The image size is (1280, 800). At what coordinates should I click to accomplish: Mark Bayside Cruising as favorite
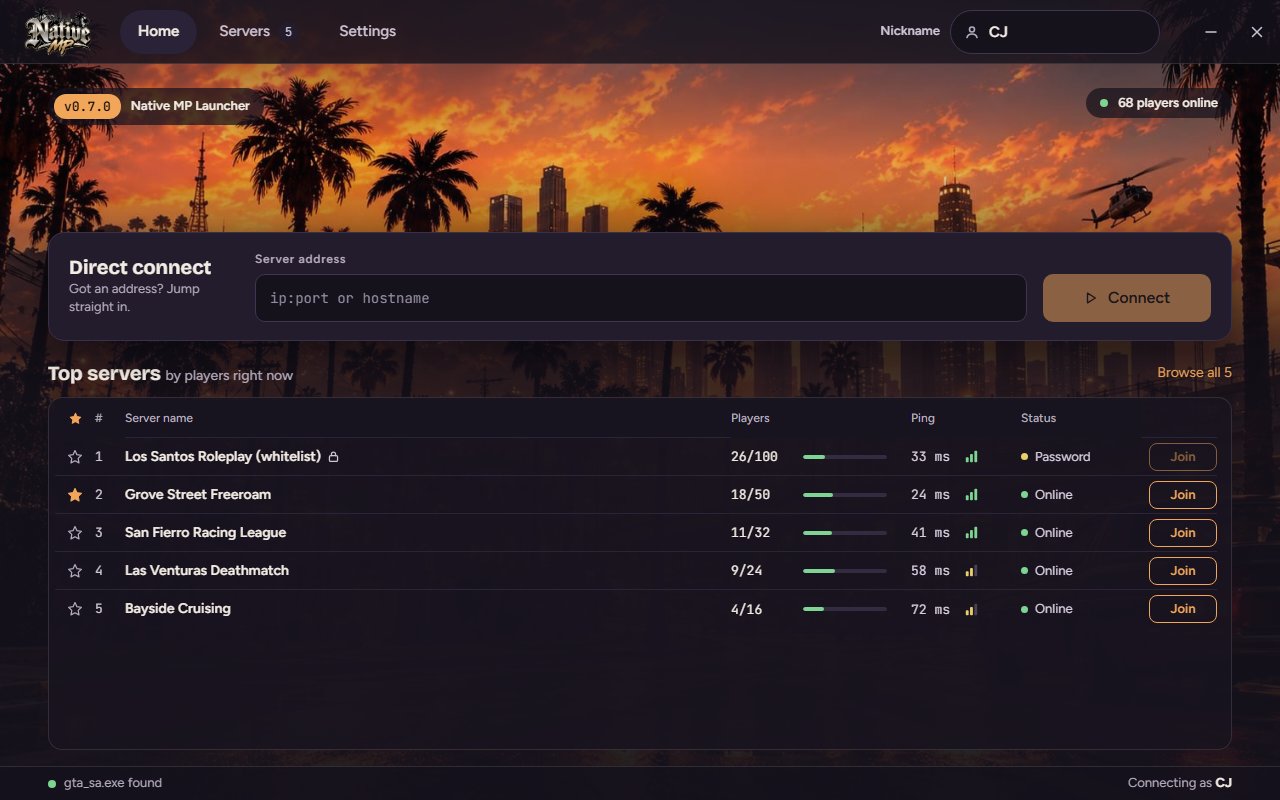point(75,609)
